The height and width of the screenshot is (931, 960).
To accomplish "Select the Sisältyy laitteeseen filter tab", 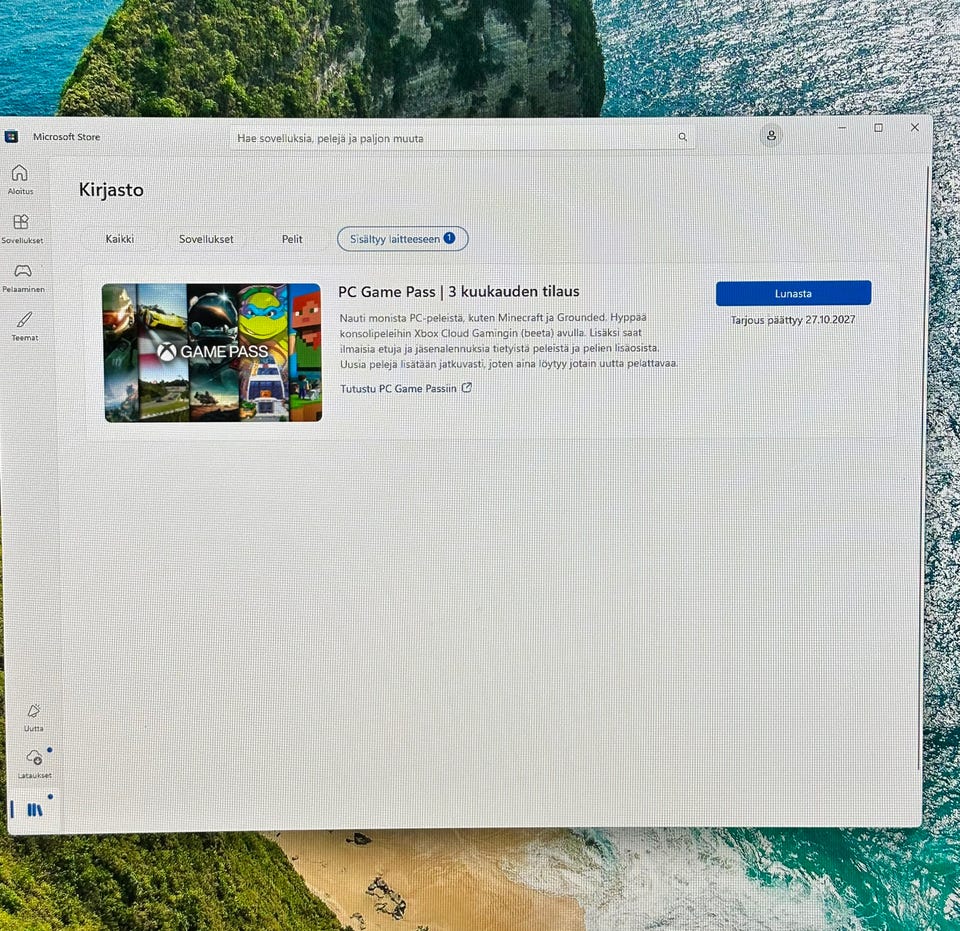I will coord(402,239).
